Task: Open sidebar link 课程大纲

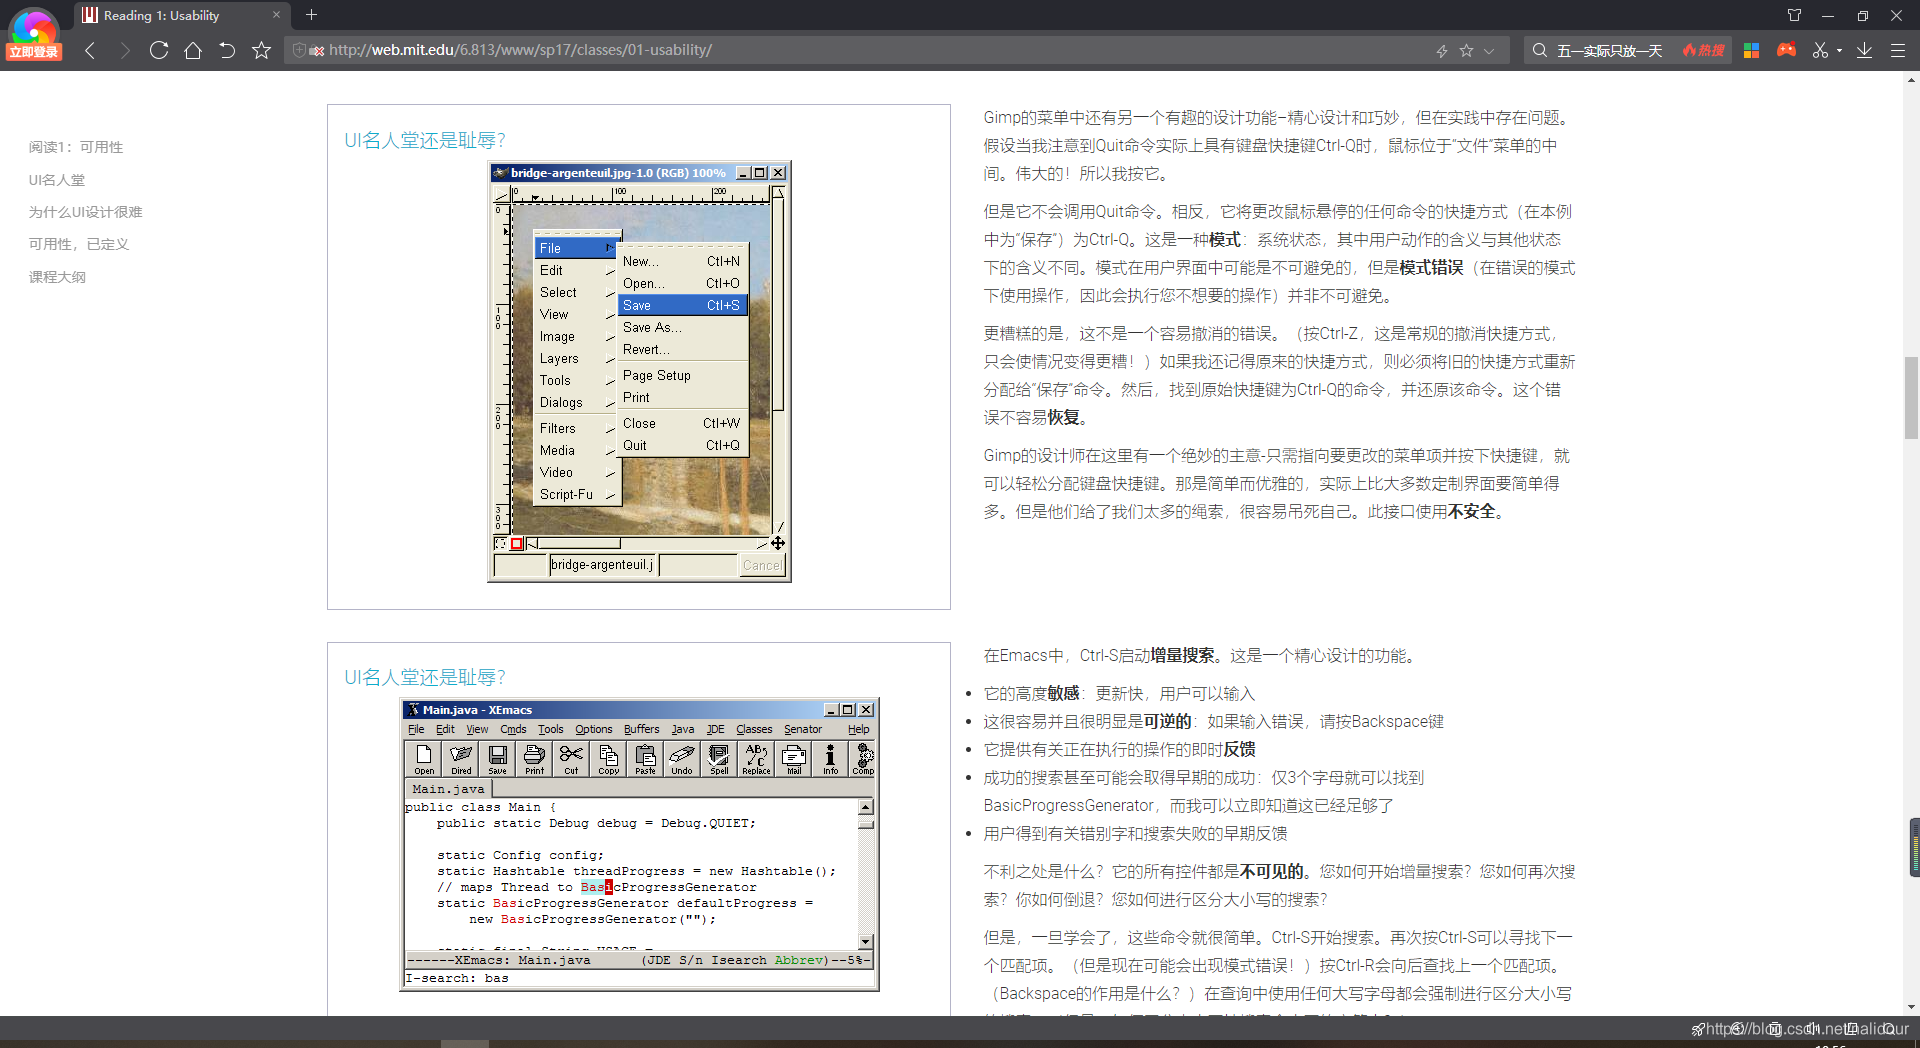Action: (x=57, y=277)
